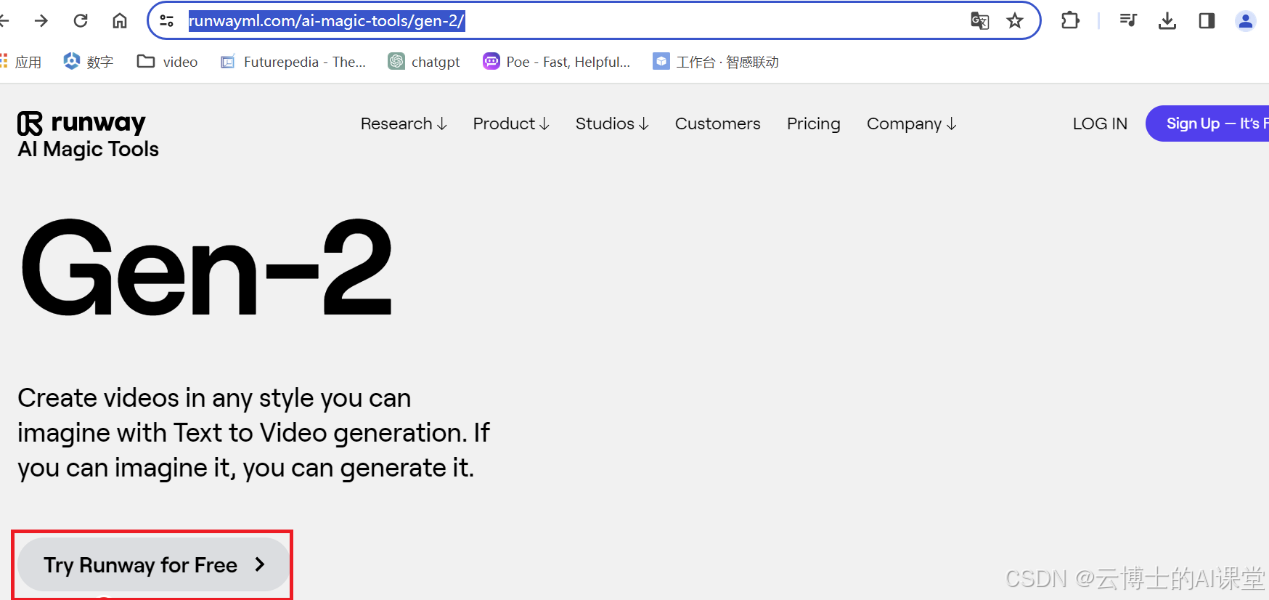Open the Customers page
Image resolution: width=1269 pixels, height=600 pixels.
[717, 124]
